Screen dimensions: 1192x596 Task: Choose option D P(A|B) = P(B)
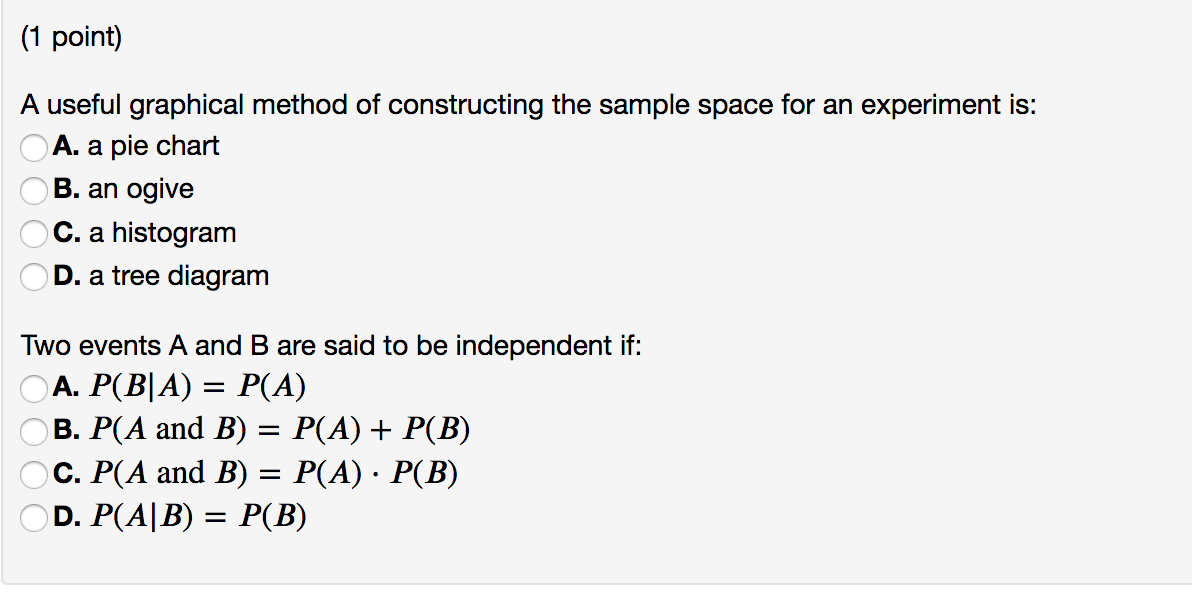33,518
